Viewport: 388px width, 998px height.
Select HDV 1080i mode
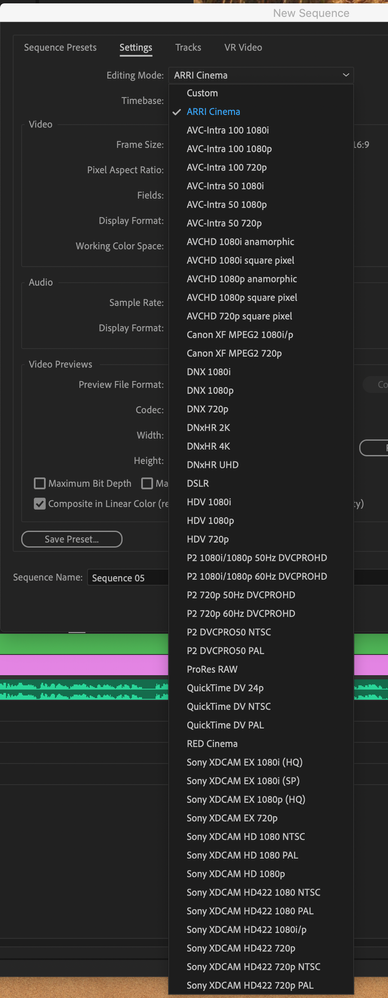(x=261, y=502)
